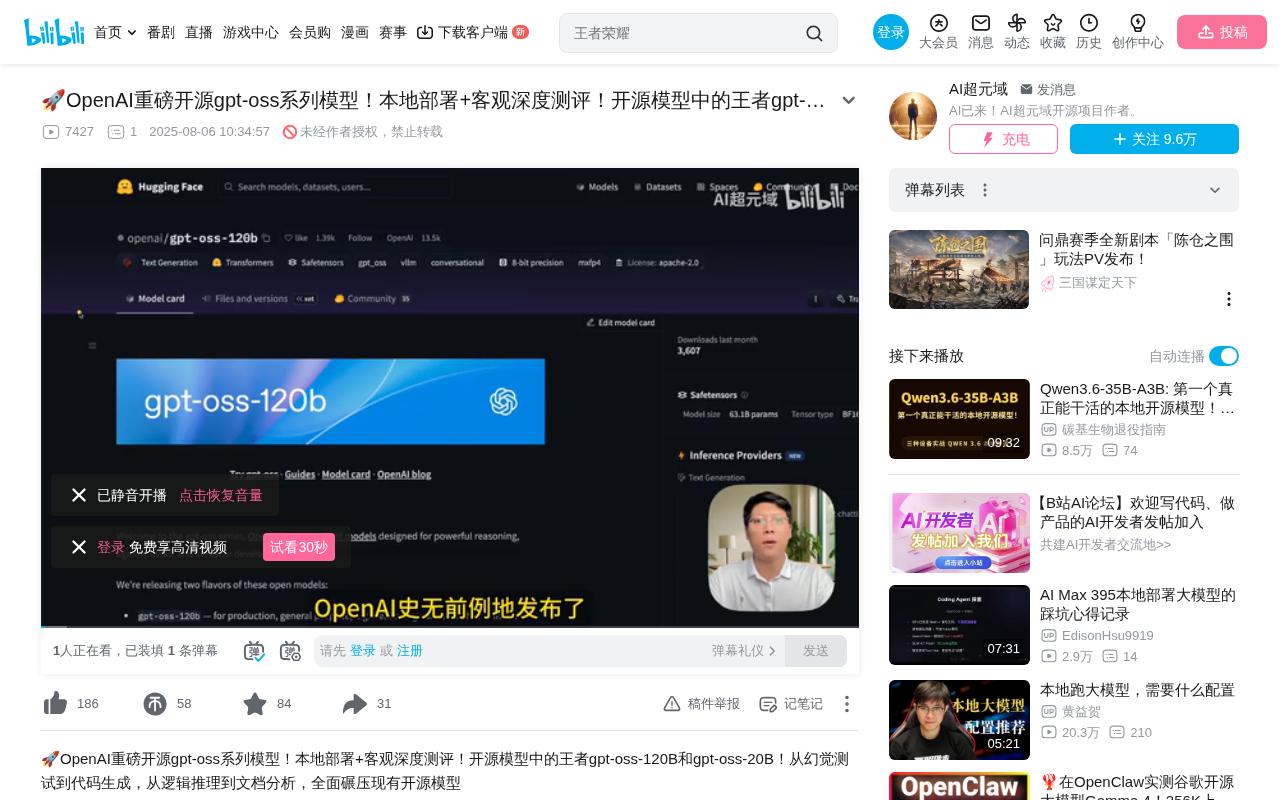Click the video progress bar

coord(450,626)
